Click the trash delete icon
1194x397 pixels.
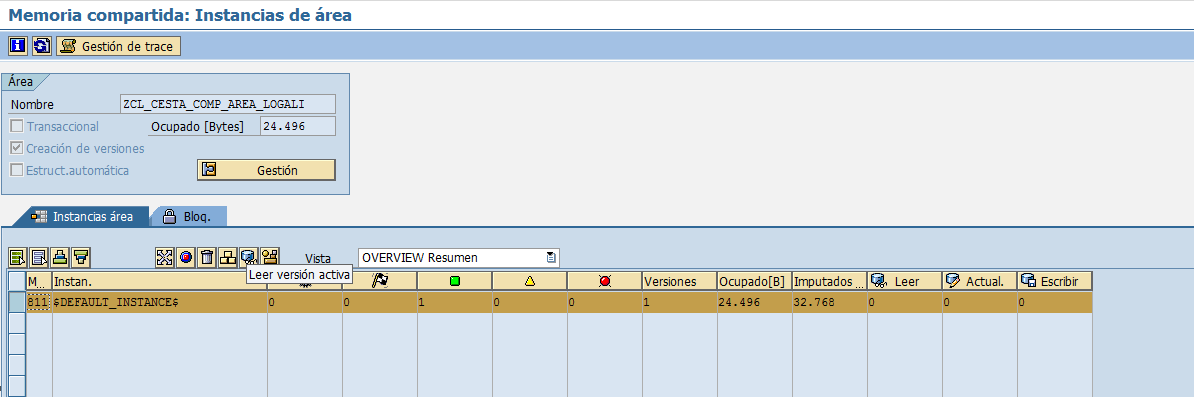206,258
